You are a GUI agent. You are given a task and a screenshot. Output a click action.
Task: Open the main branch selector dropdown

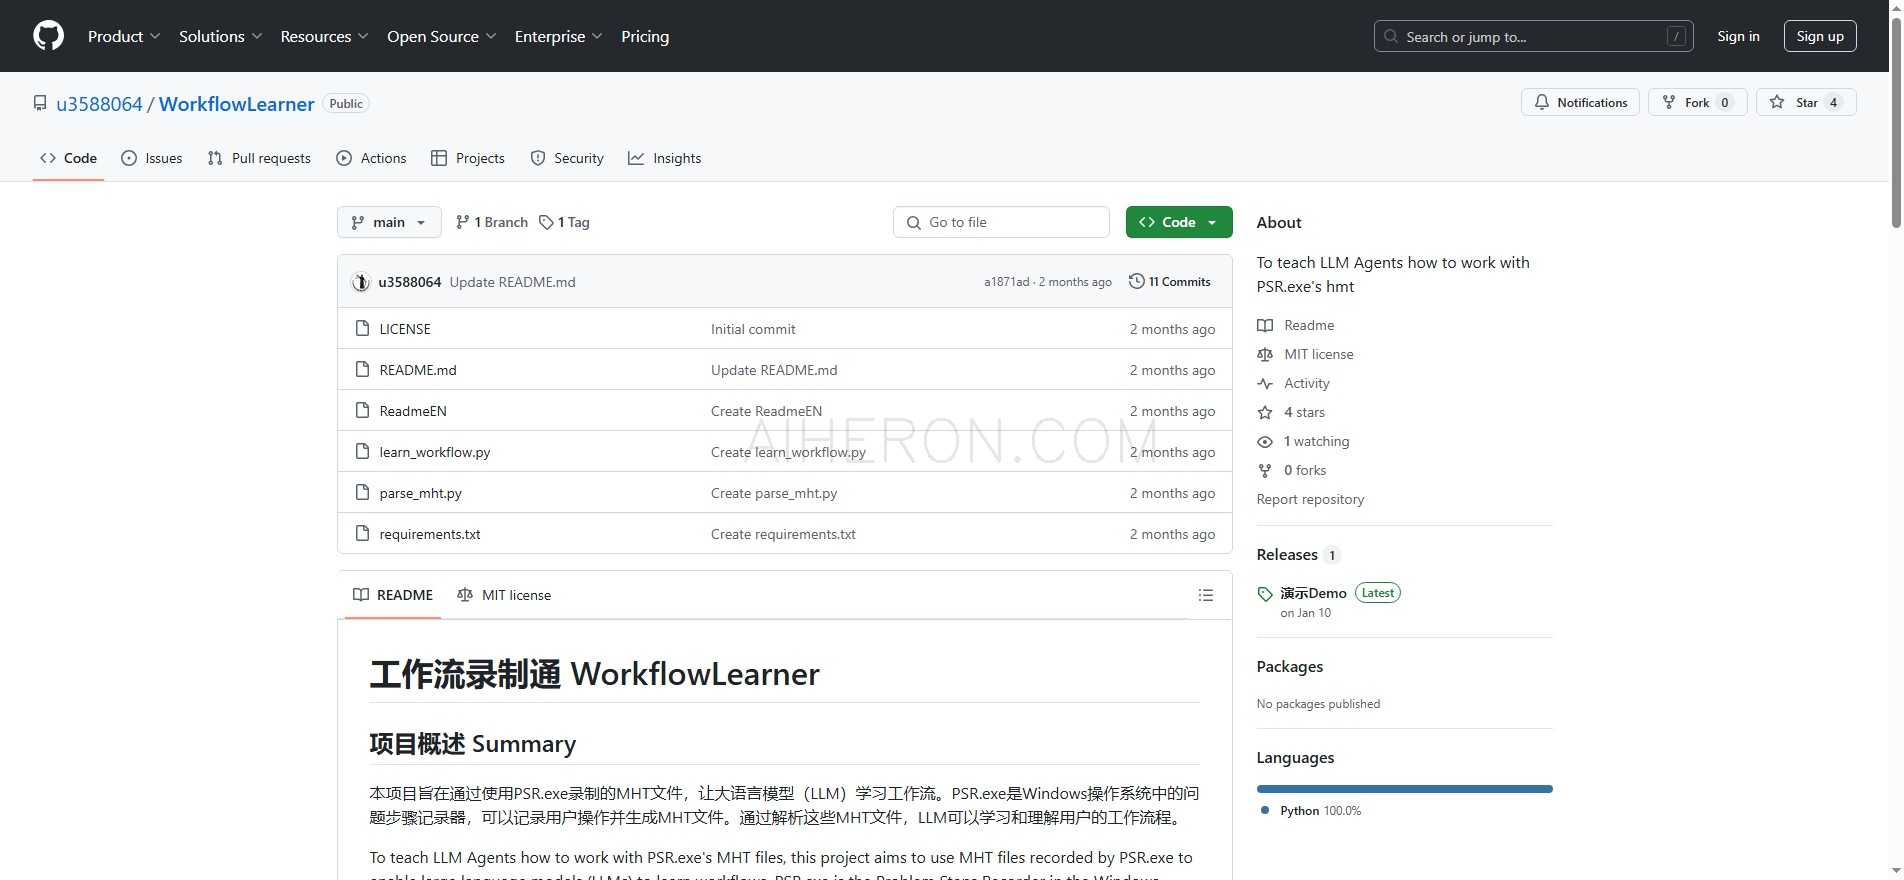click(389, 222)
